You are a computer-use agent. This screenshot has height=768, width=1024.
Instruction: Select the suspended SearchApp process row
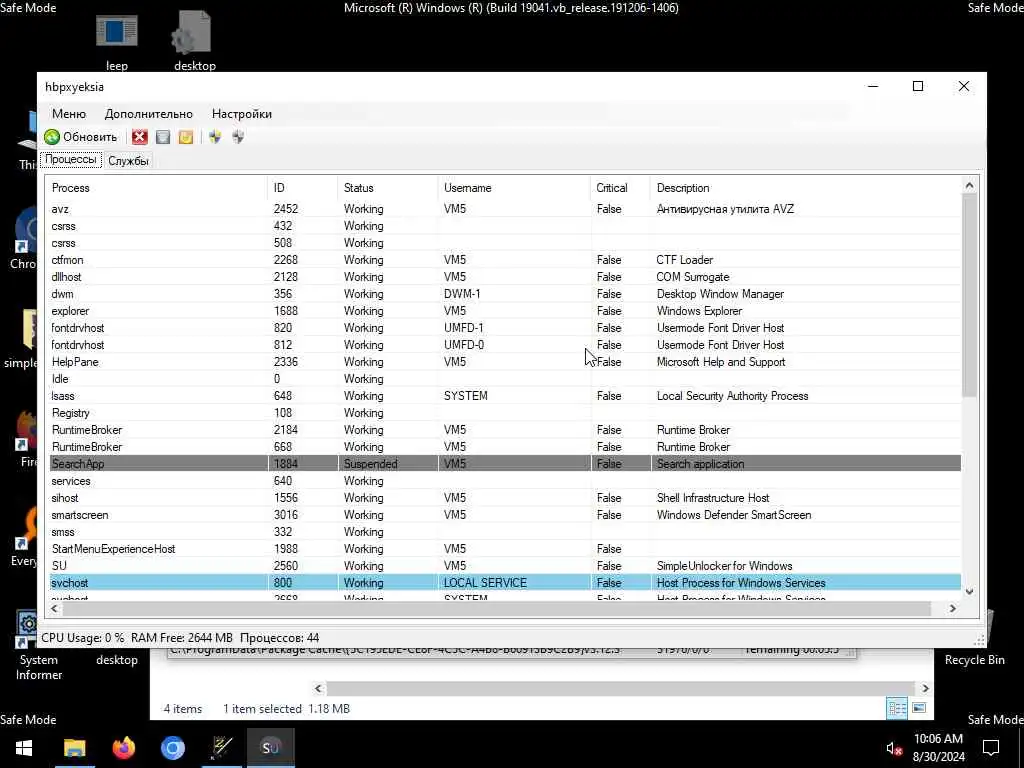click(x=505, y=464)
